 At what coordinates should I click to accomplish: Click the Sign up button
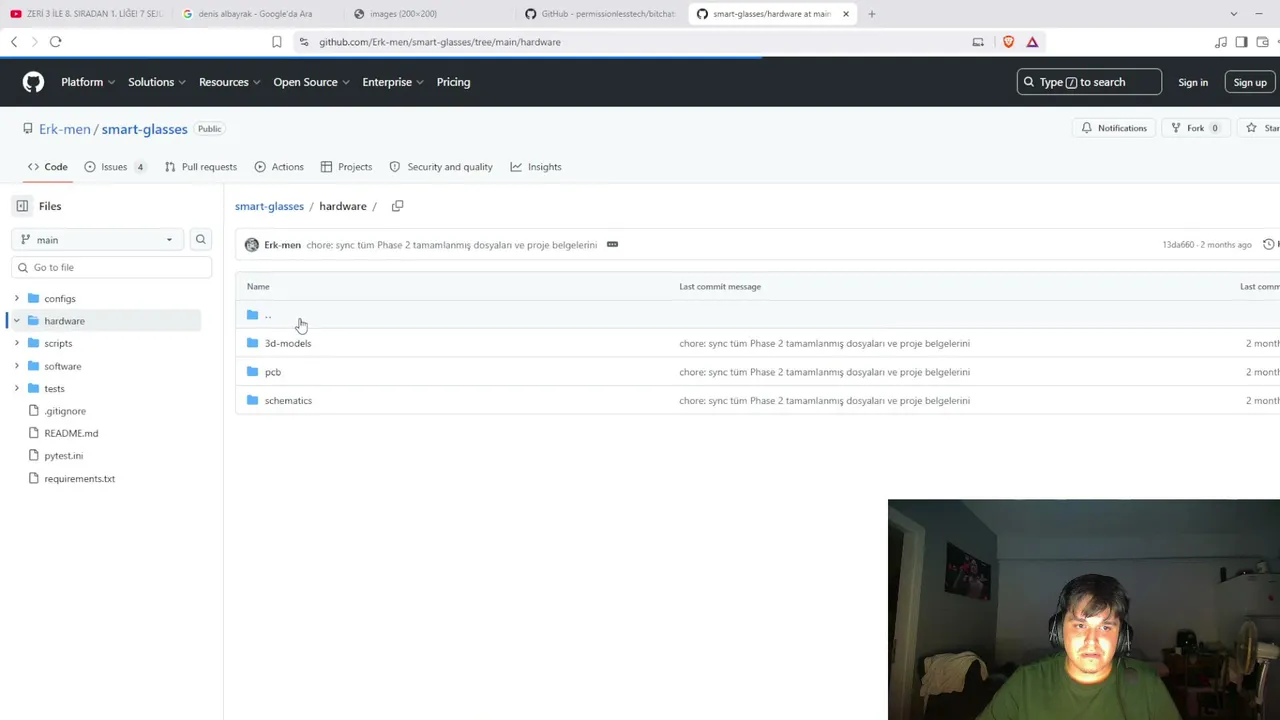[x=1250, y=82]
